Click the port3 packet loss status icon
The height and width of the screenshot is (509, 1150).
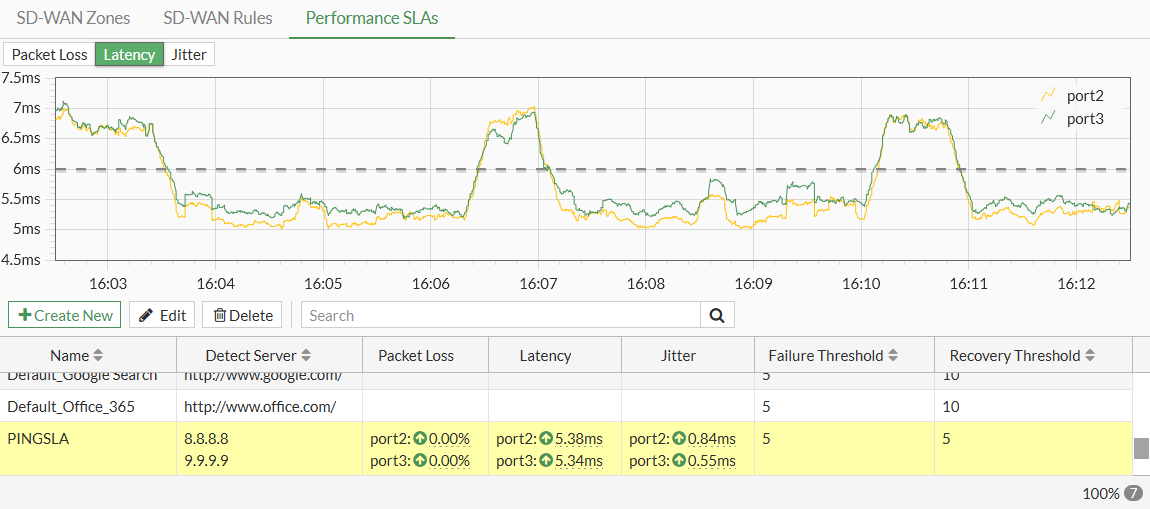[420, 461]
